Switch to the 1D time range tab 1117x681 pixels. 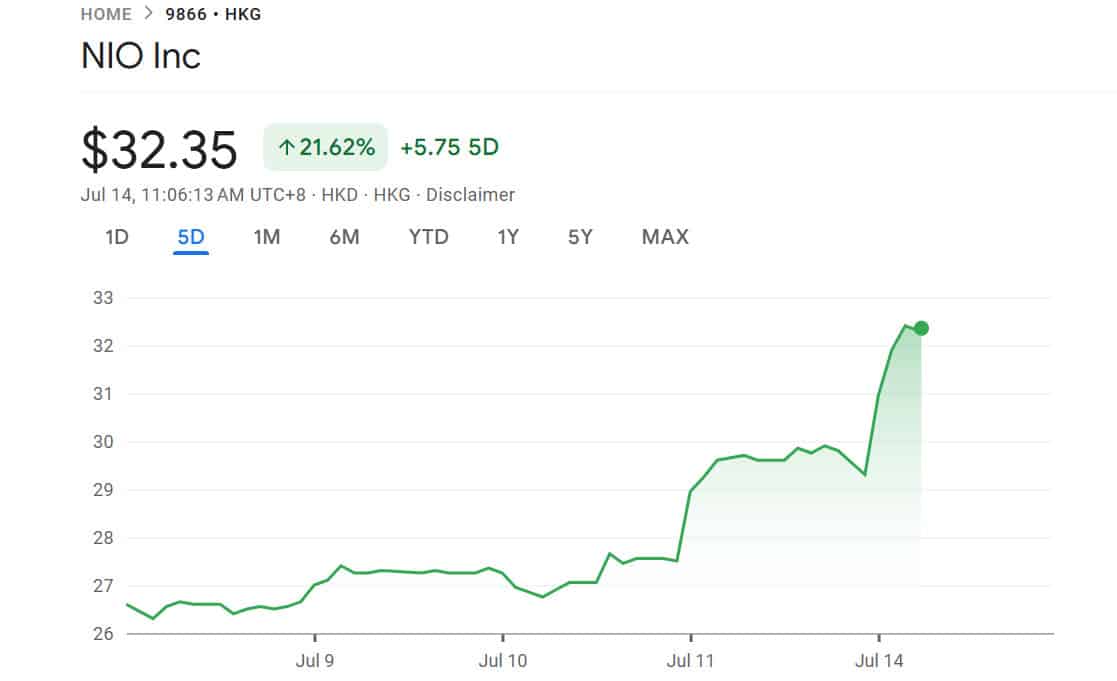116,237
